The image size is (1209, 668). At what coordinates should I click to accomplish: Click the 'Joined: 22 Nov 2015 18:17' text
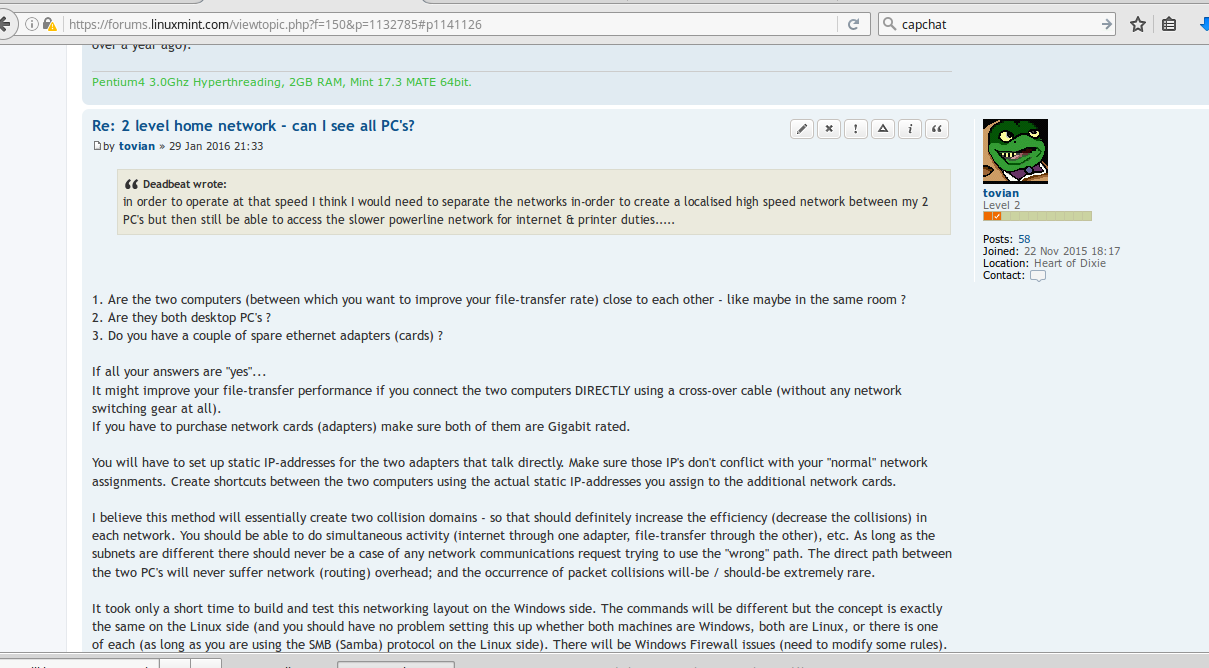(x=1051, y=251)
